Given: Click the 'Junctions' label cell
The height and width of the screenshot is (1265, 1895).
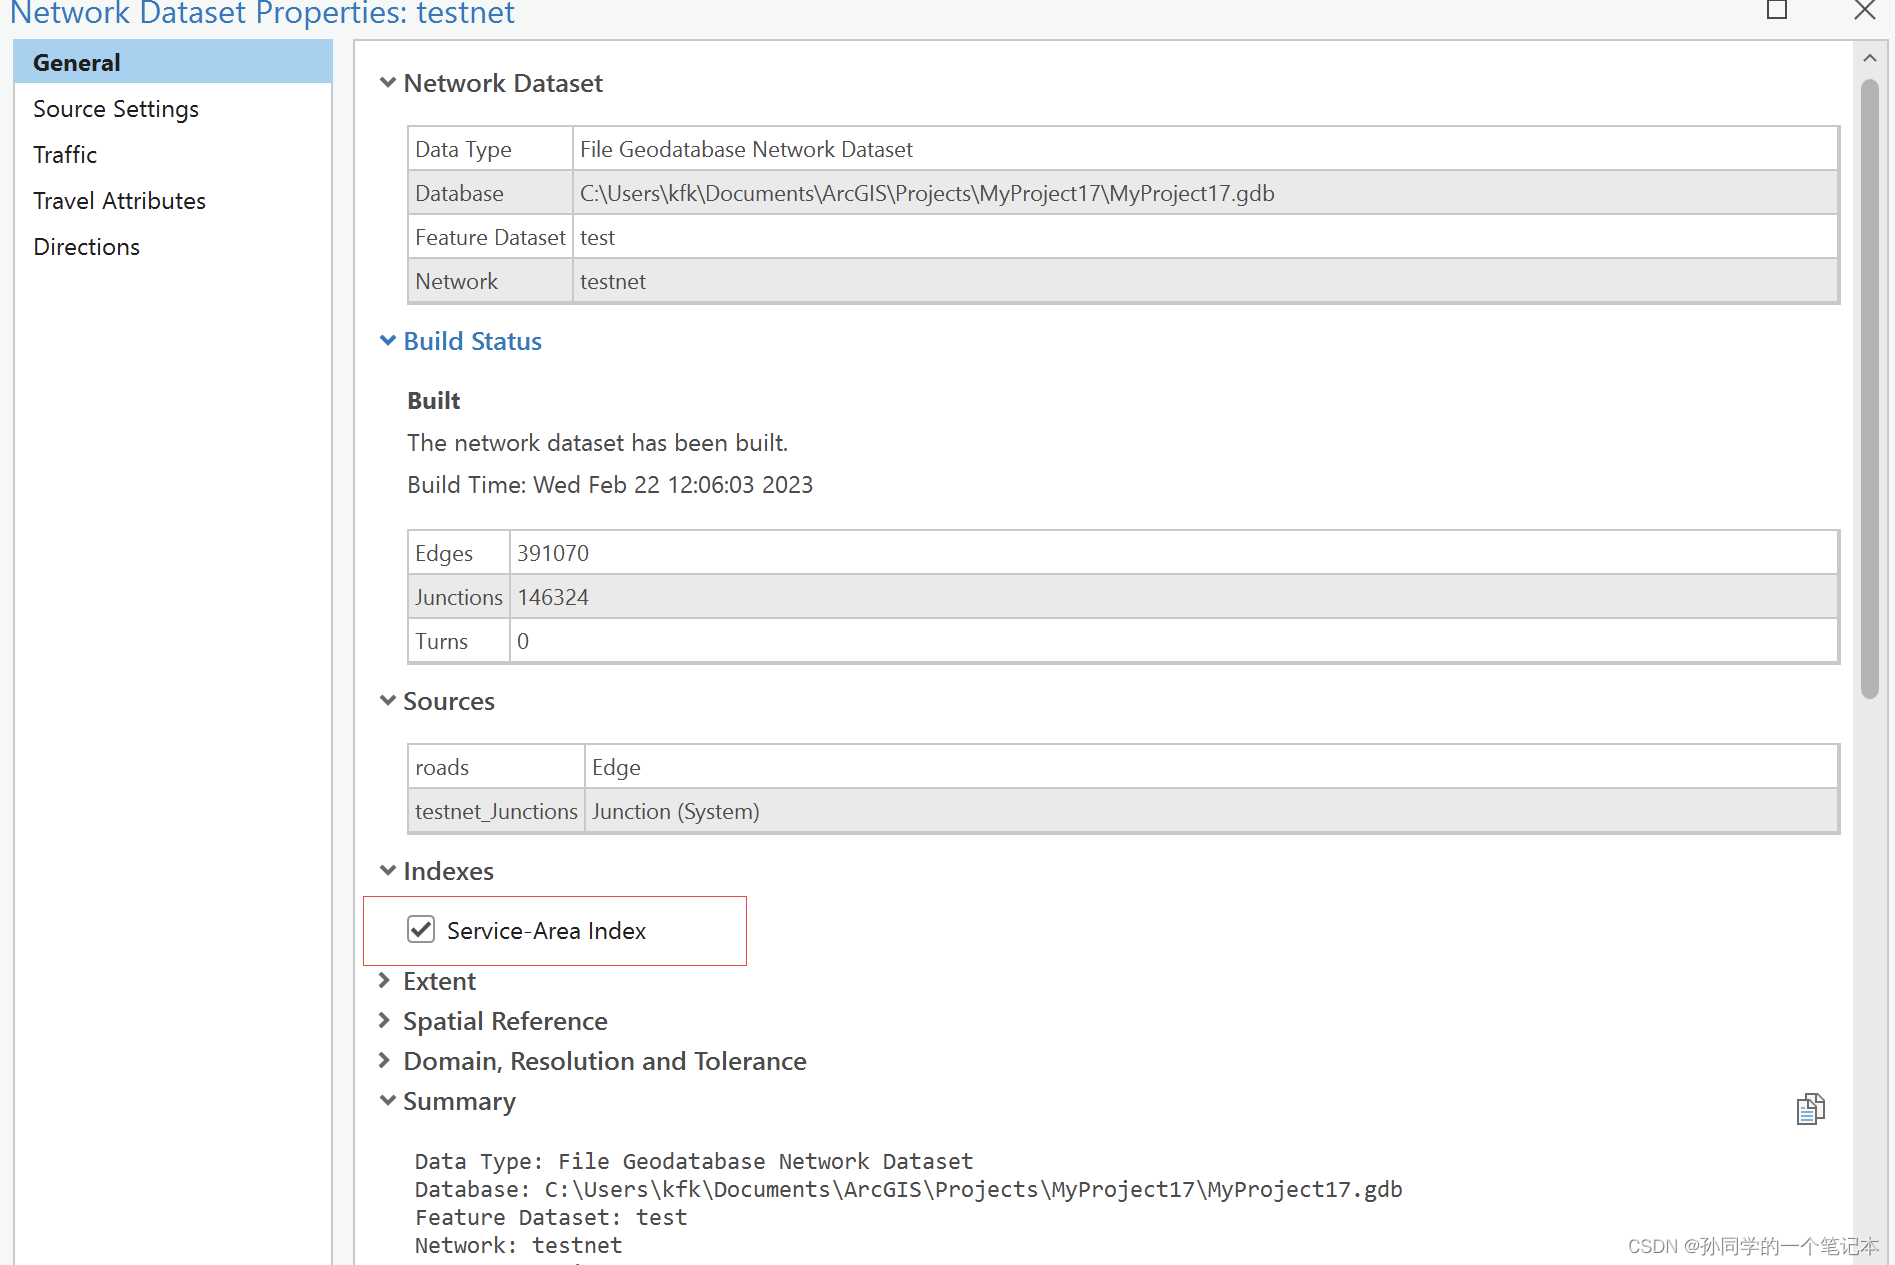Looking at the screenshot, I should [x=459, y=597].
